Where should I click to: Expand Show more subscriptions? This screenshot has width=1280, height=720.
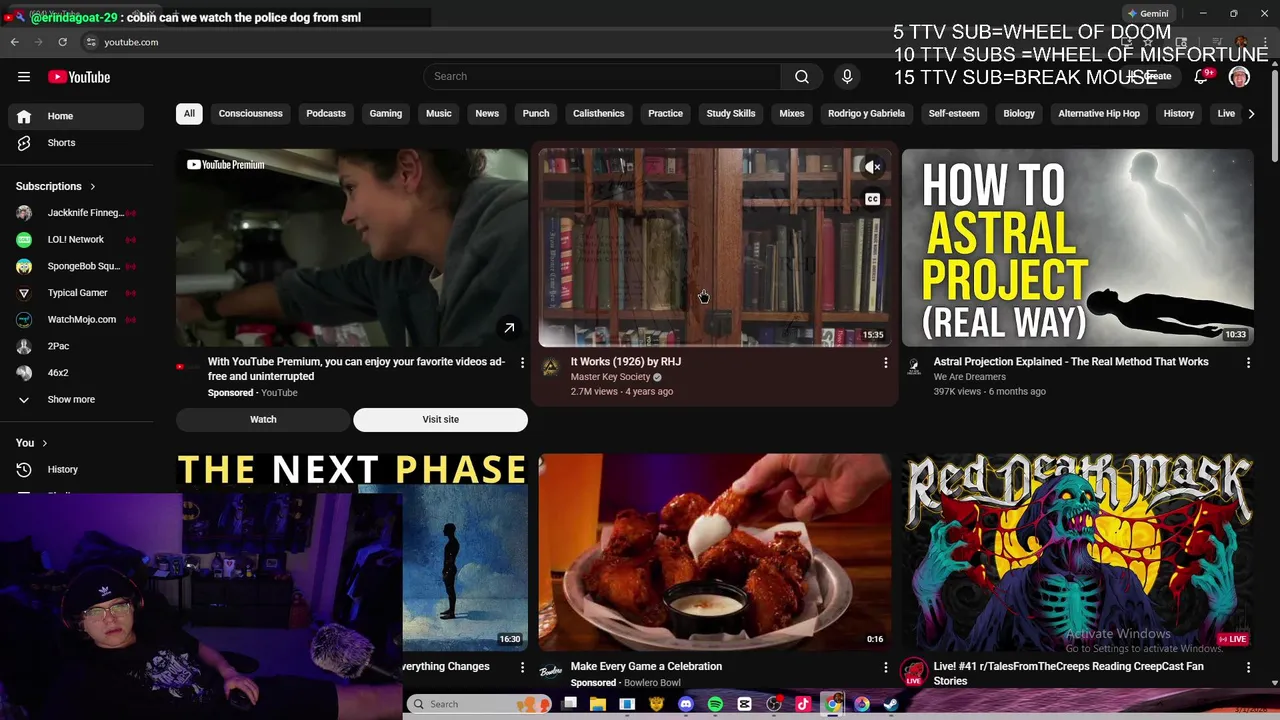click(76, 399)
